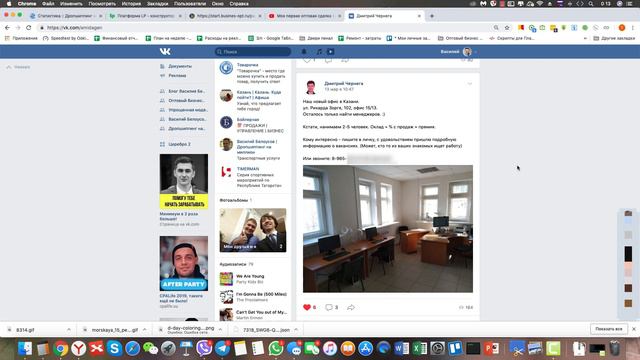Reload the page in Chrome
The width and height of the screenshot is (640, 360).
tap(29, 28)
